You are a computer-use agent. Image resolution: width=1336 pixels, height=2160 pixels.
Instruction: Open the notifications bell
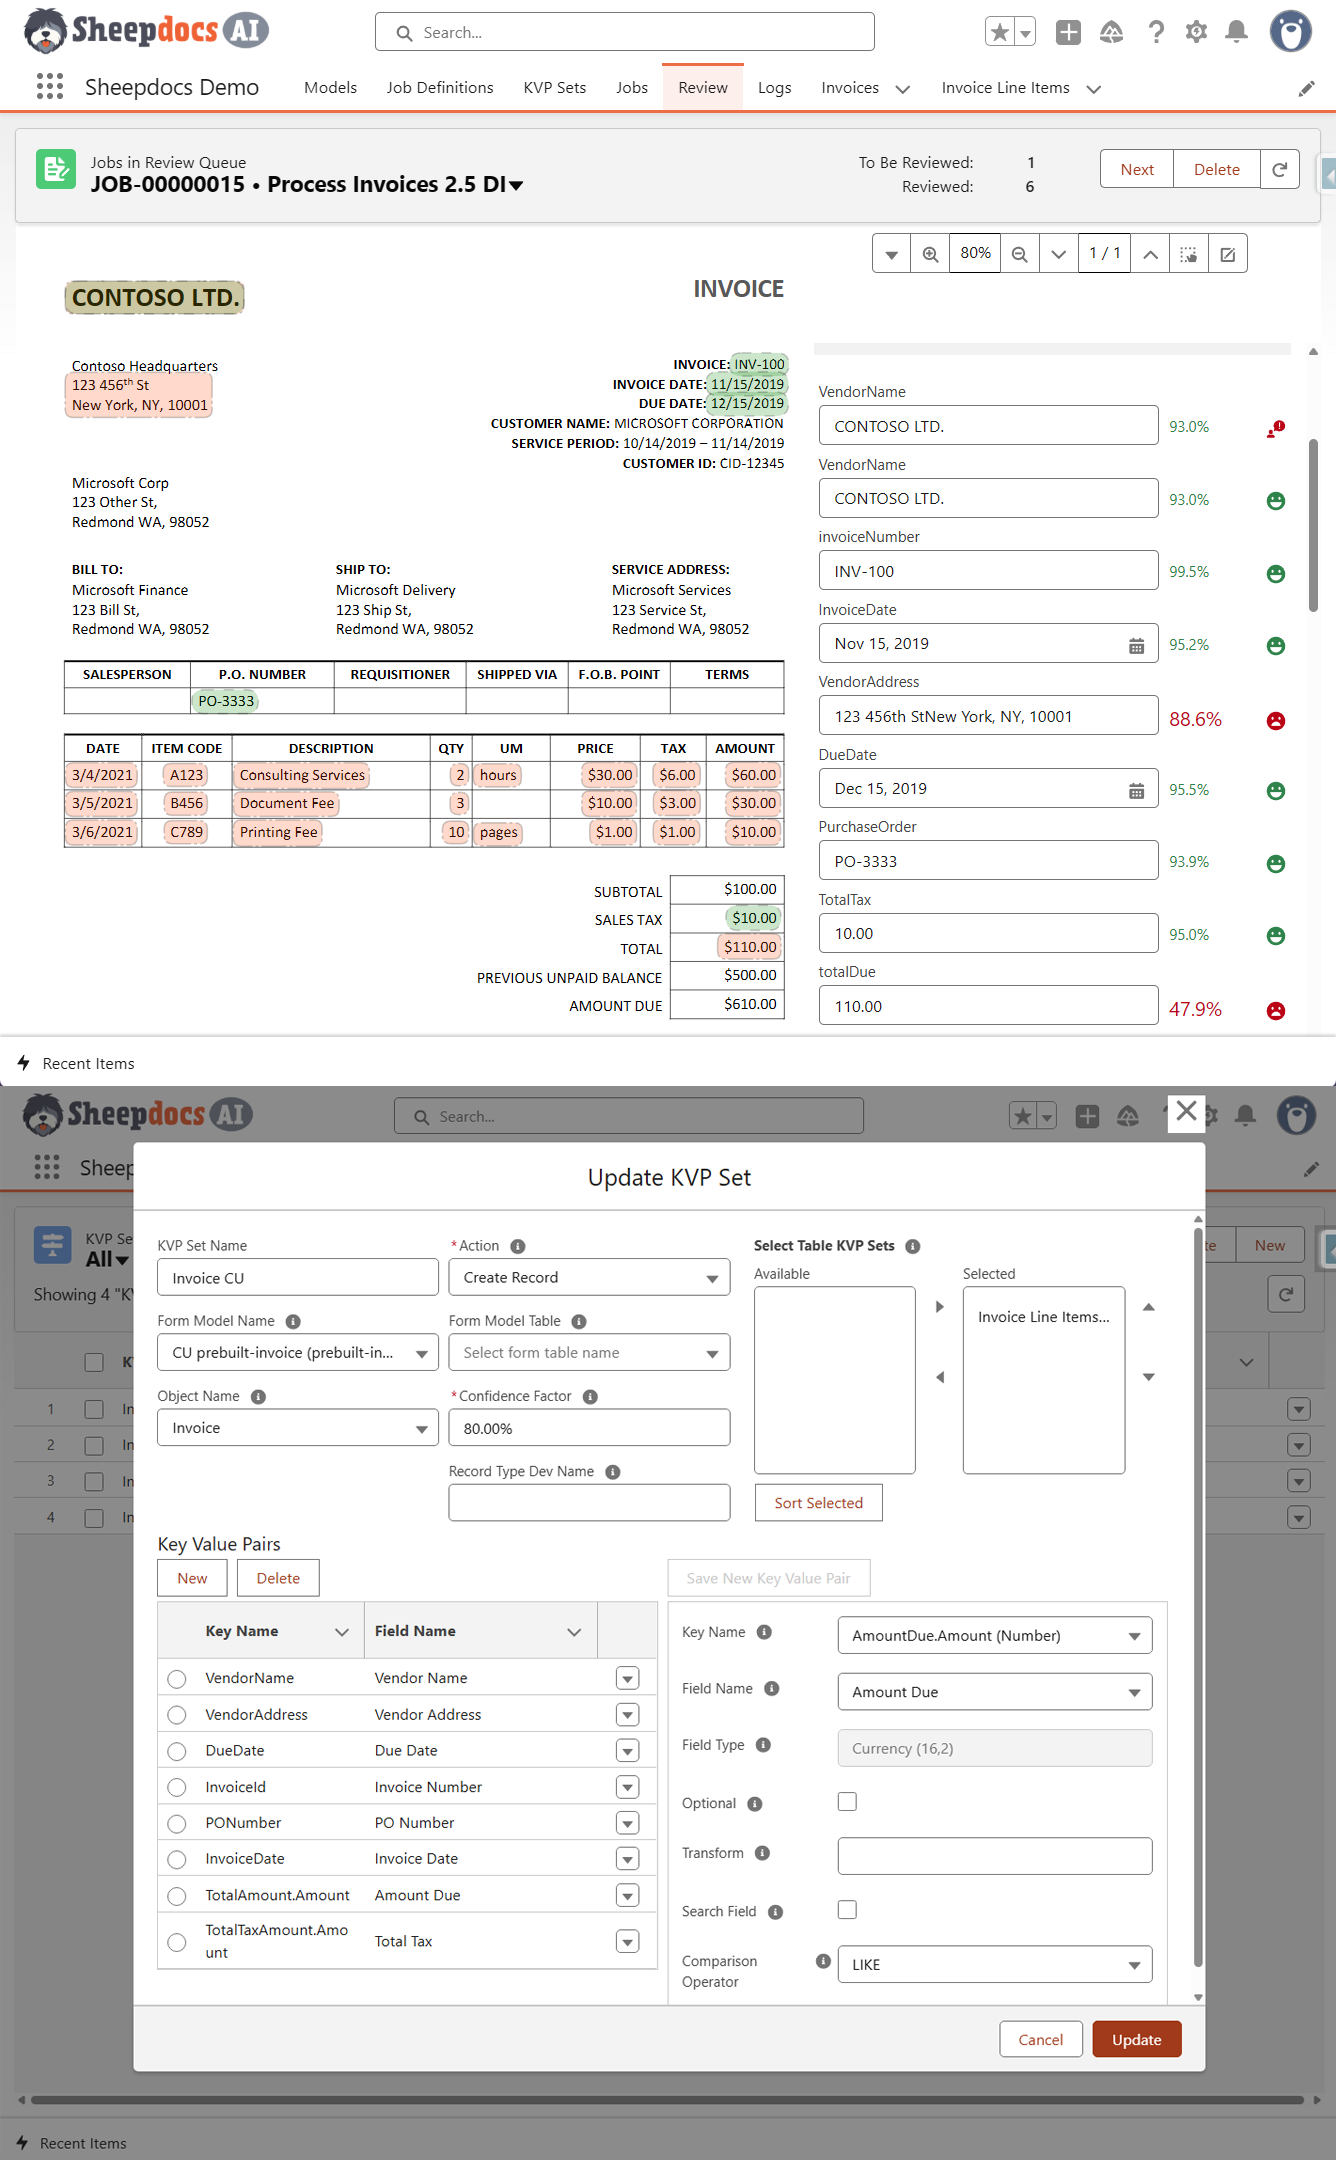click(1237, 32)
